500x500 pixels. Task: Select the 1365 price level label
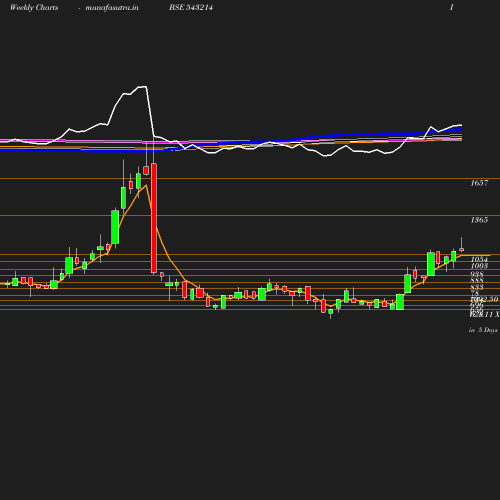(479, 220)
